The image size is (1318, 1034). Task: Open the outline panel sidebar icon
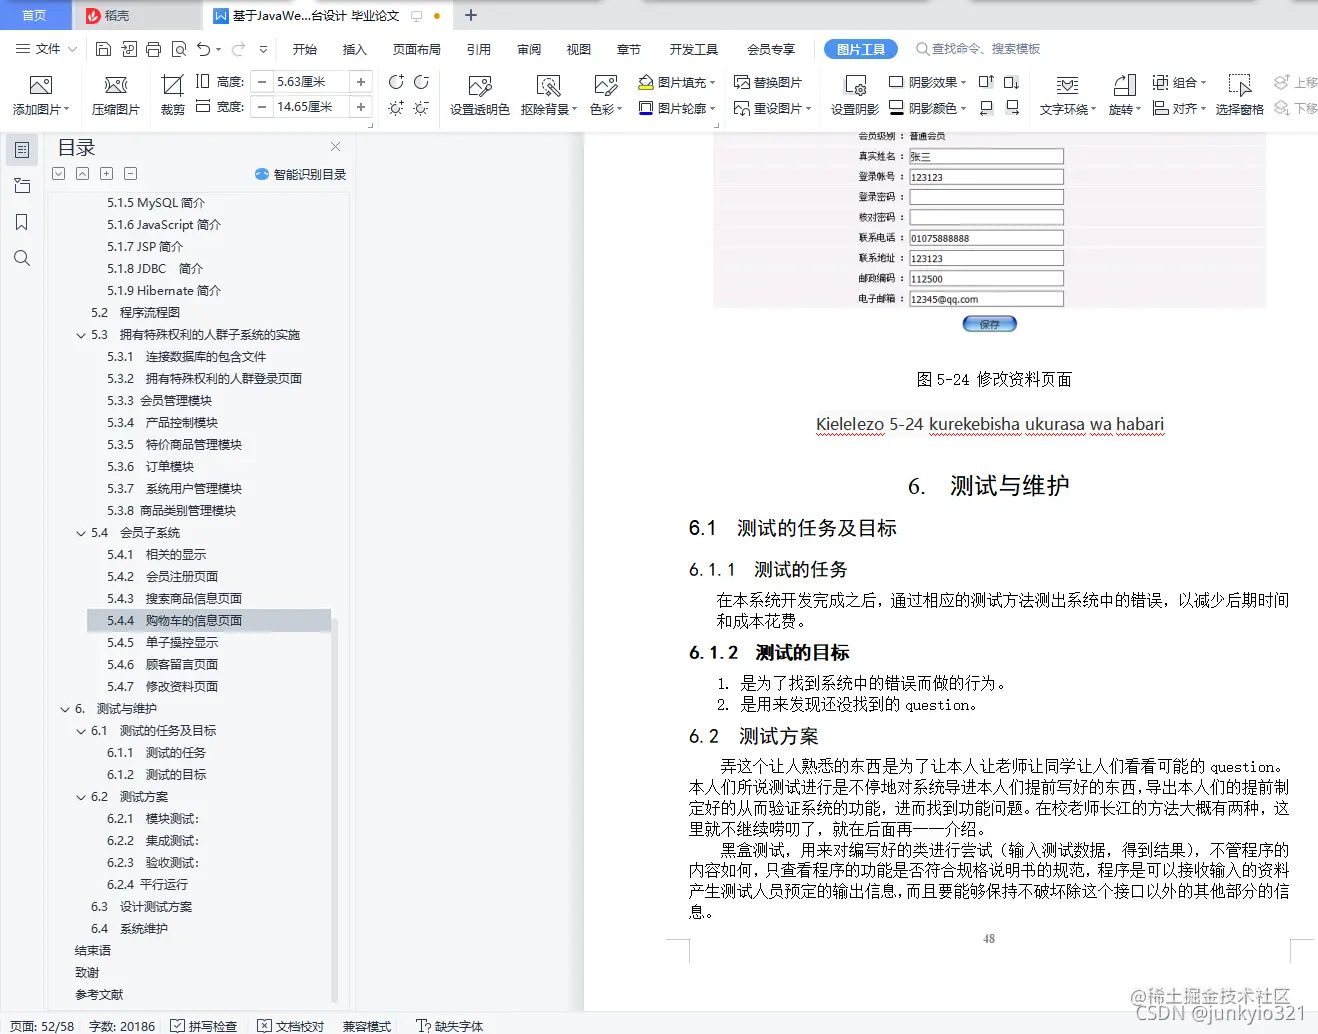[x=22, y=150]
